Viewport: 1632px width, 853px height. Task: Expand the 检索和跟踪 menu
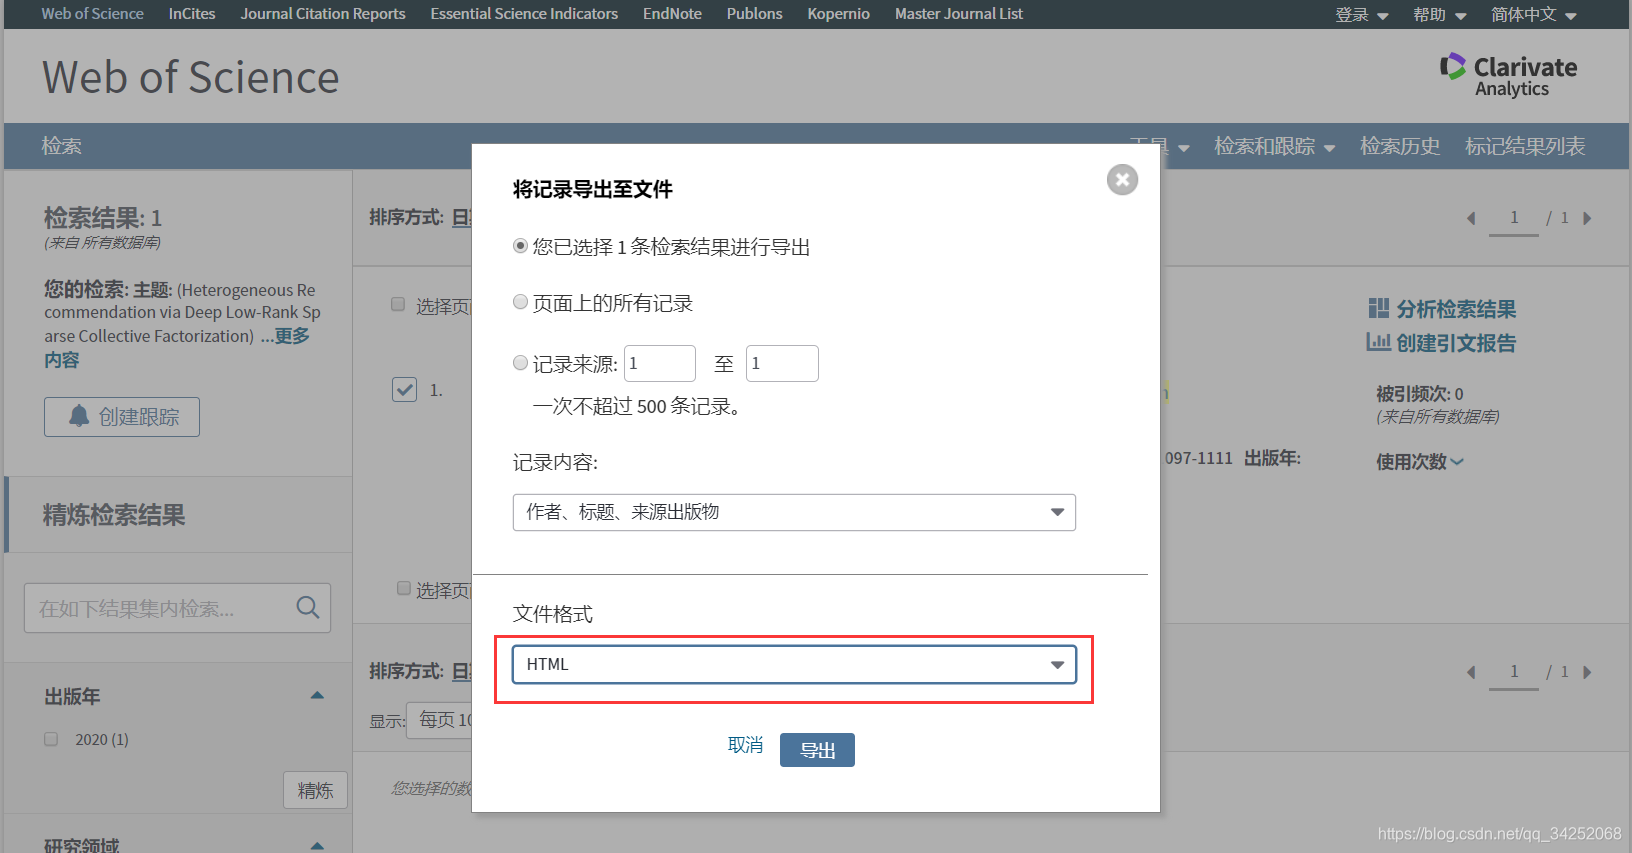[x=1274, y=146]
